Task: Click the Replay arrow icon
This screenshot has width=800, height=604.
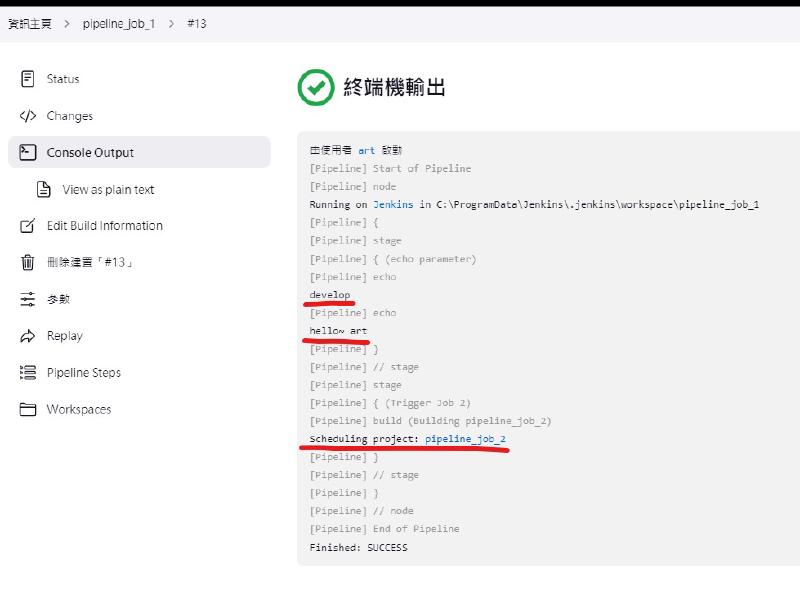Action: coord(28,336)
